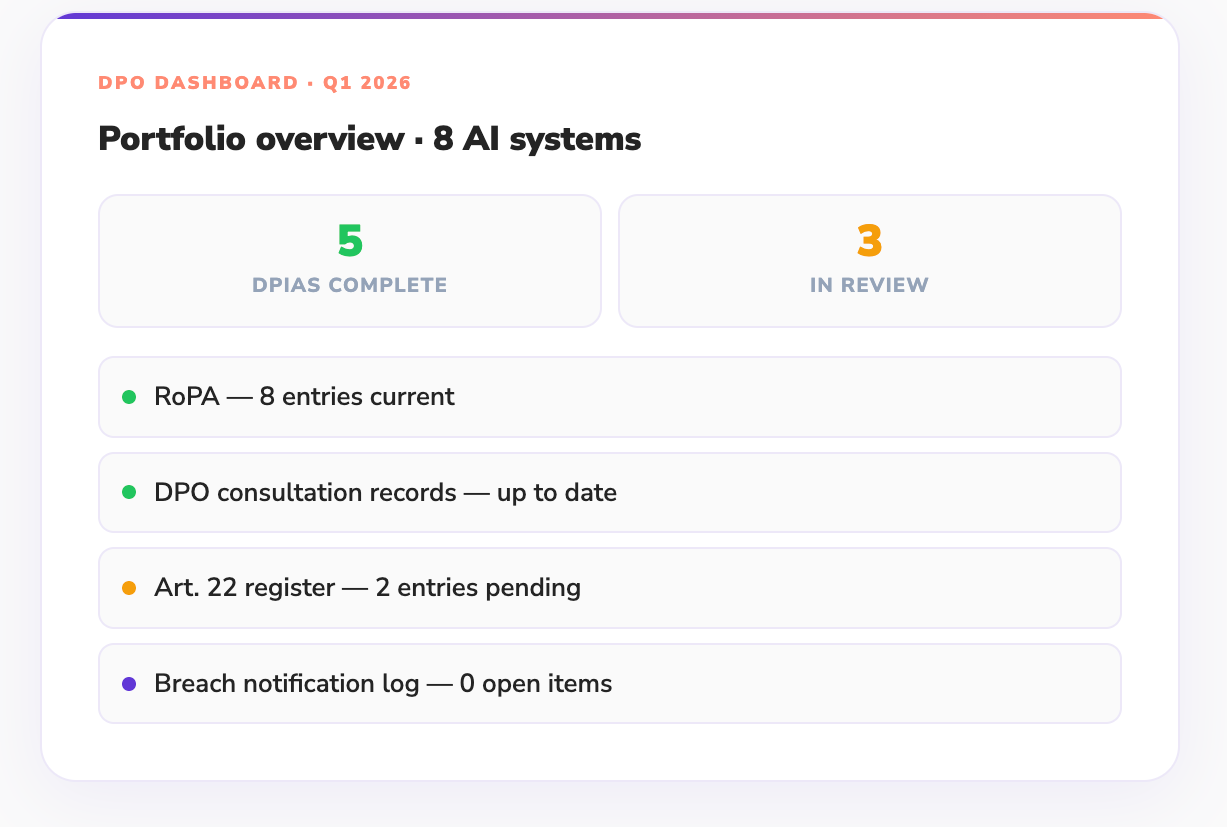Click the green dot beside RoPA

click(129, 397)
